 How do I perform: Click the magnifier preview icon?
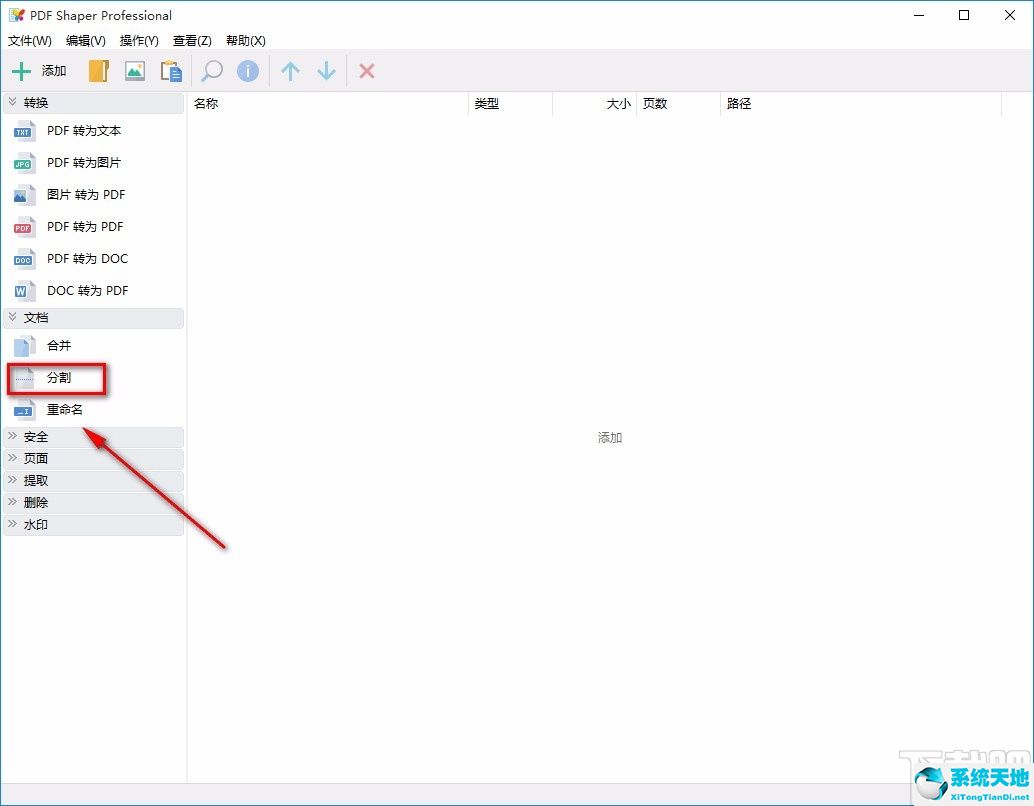click(212, 71)
